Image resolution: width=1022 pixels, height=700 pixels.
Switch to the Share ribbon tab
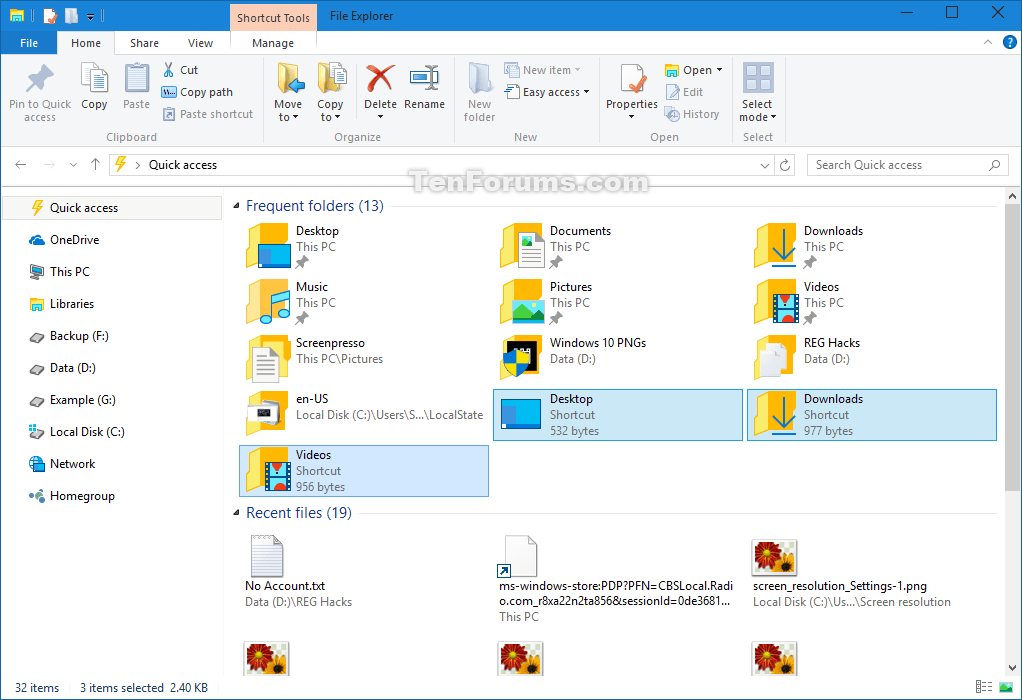(x=144, y=43)
